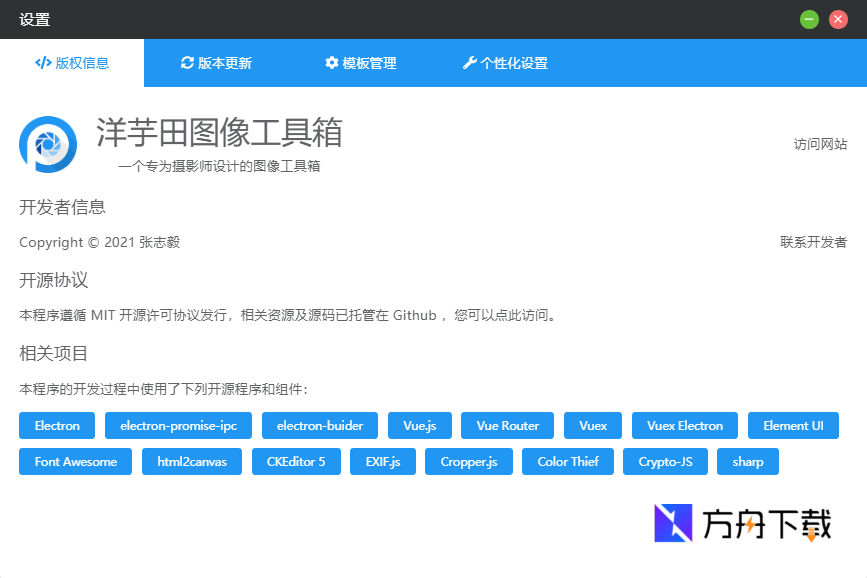Open the 个性化设置 tab
Viewport: 867px width, 578px height.
pyautogui.click(x=505, y=62)
